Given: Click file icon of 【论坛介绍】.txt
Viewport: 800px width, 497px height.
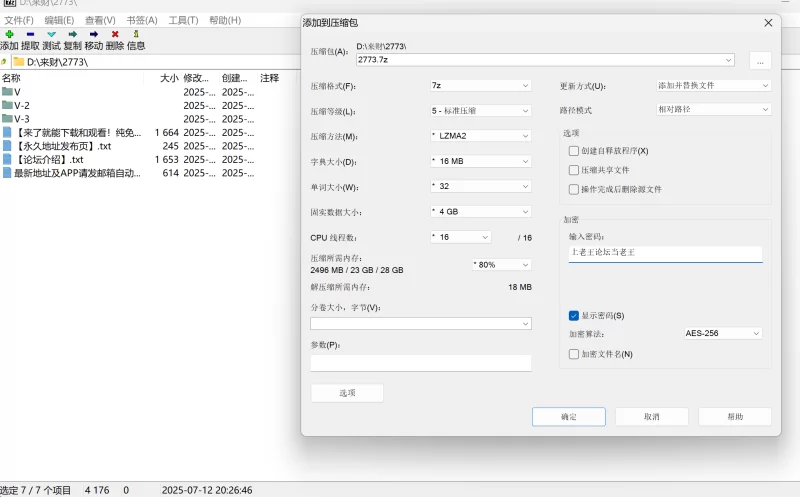Looking at the screenshot, I should (x=7, y=159).
